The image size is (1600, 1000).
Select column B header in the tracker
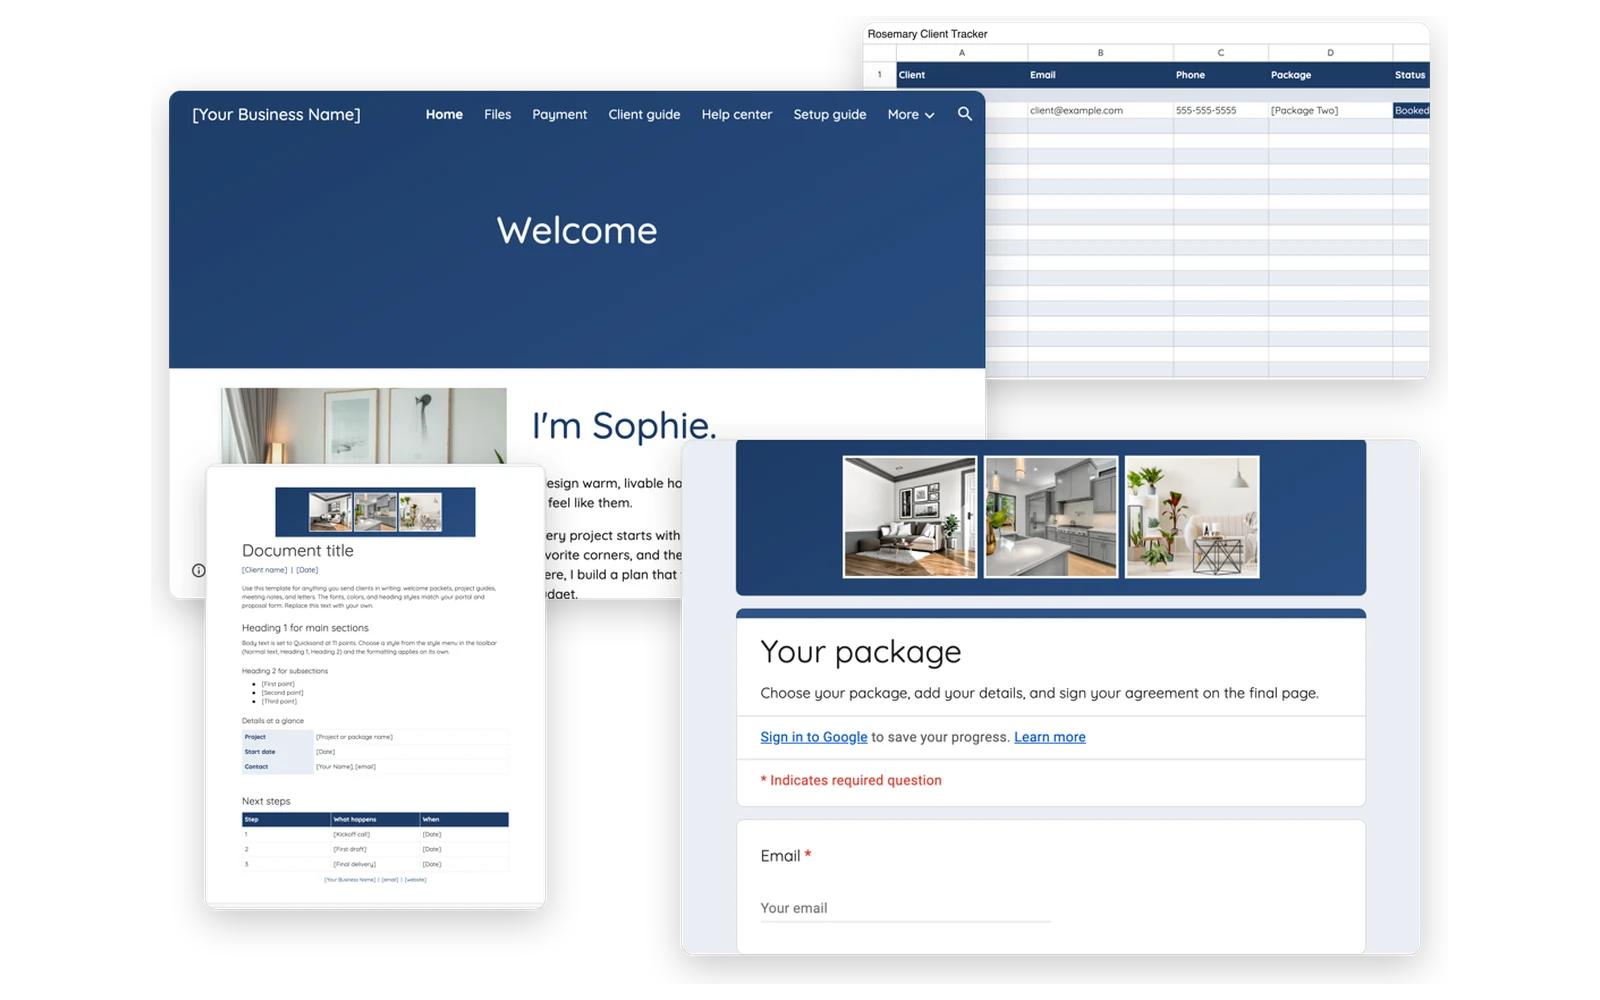coord(1100,53)
